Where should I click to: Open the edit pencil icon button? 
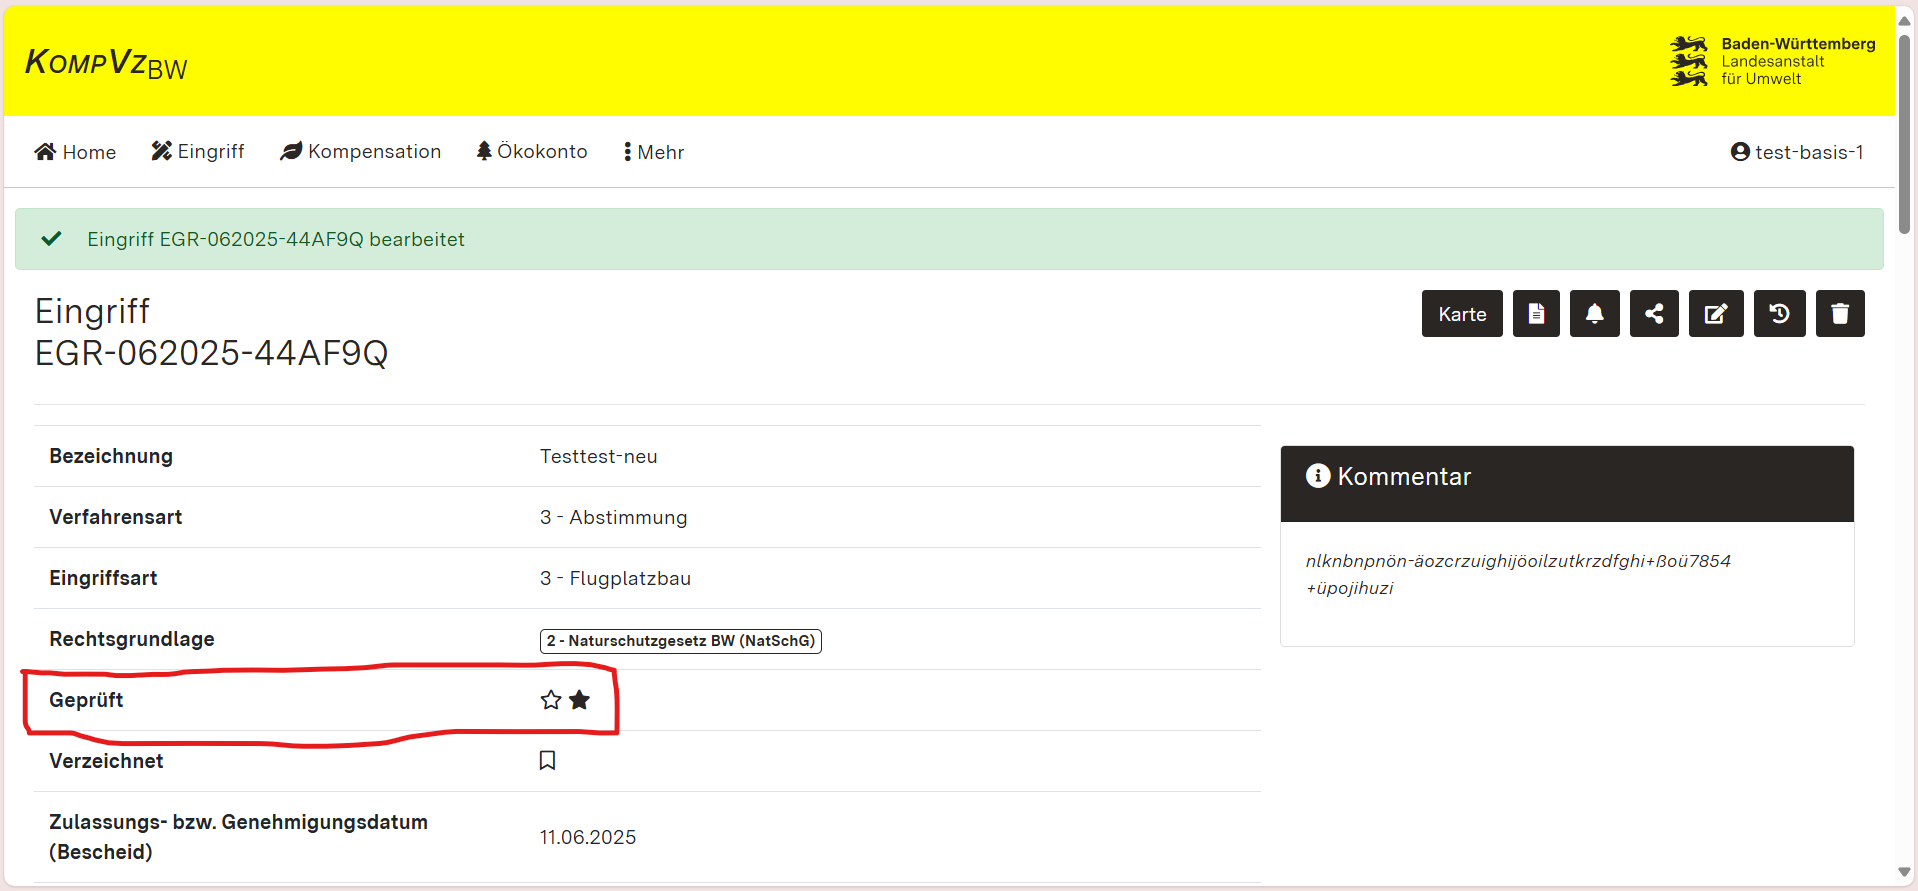tap(1716, 314)
